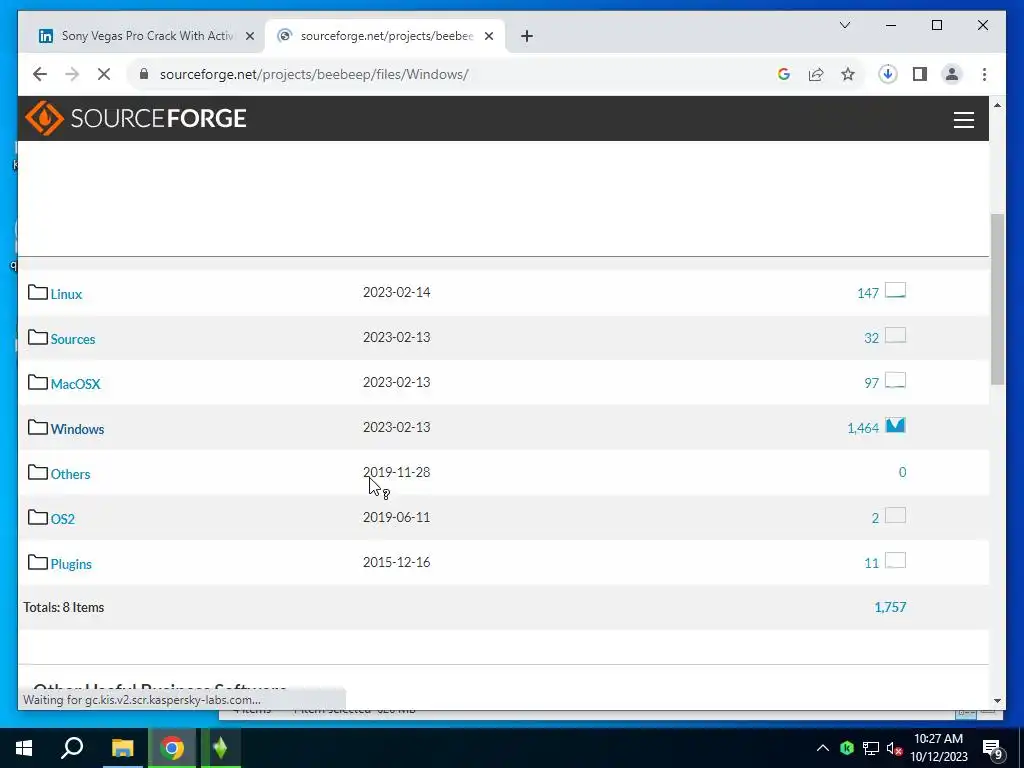Click the Others folder icon
Image resolution: width=1024 pixels, height=768 pixels.
coord(38,472)
